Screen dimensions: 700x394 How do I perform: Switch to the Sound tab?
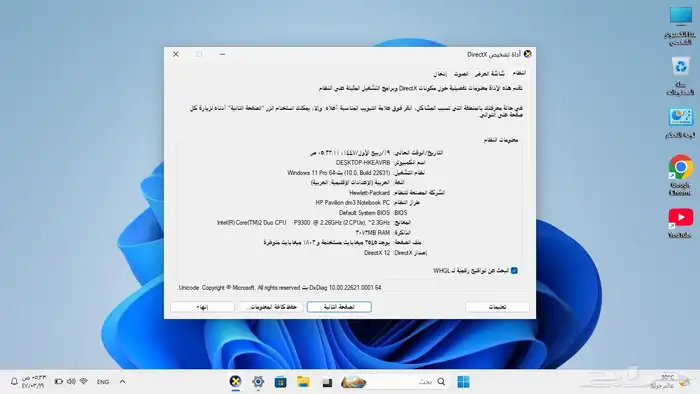(461, 74)
